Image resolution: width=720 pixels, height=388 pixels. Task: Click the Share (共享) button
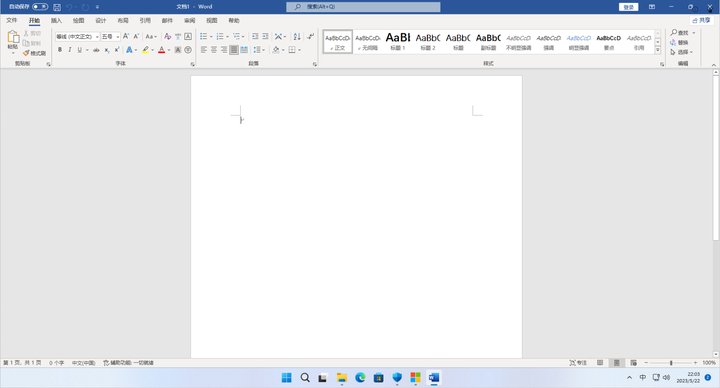click(701, 20)
